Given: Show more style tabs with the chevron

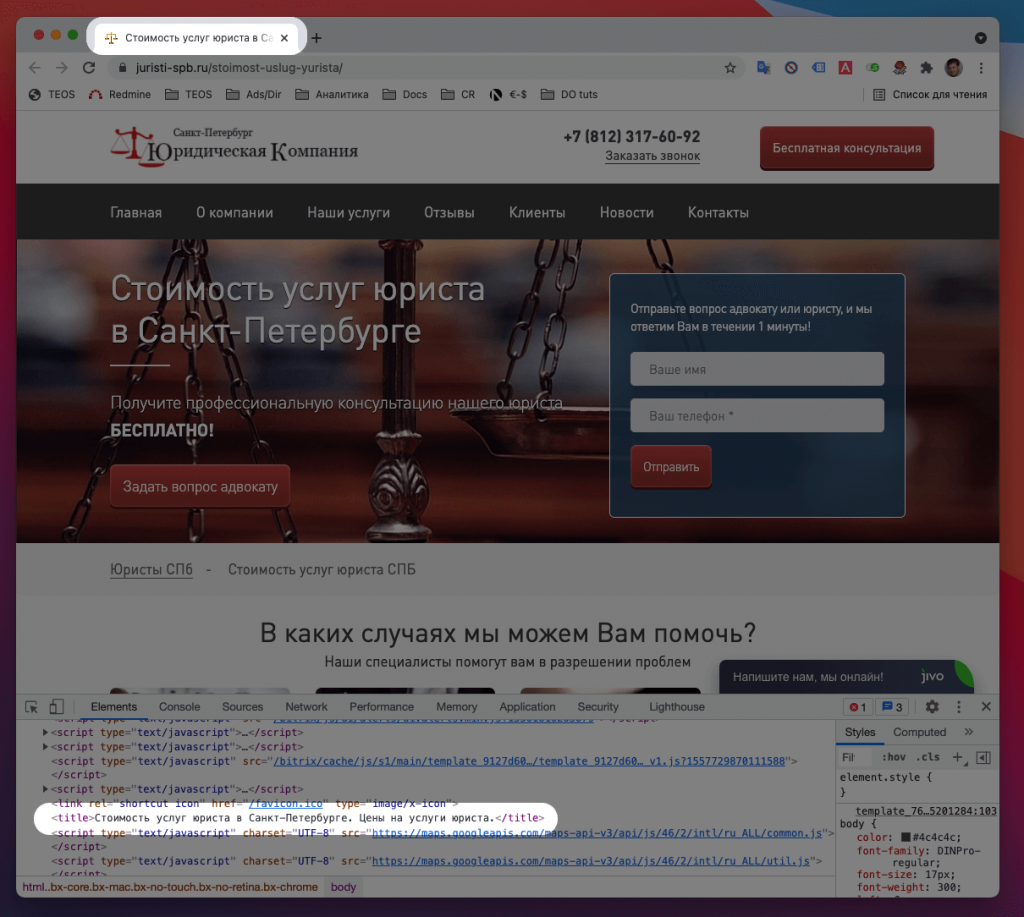Looking at the screenshot, I should 968,732.
